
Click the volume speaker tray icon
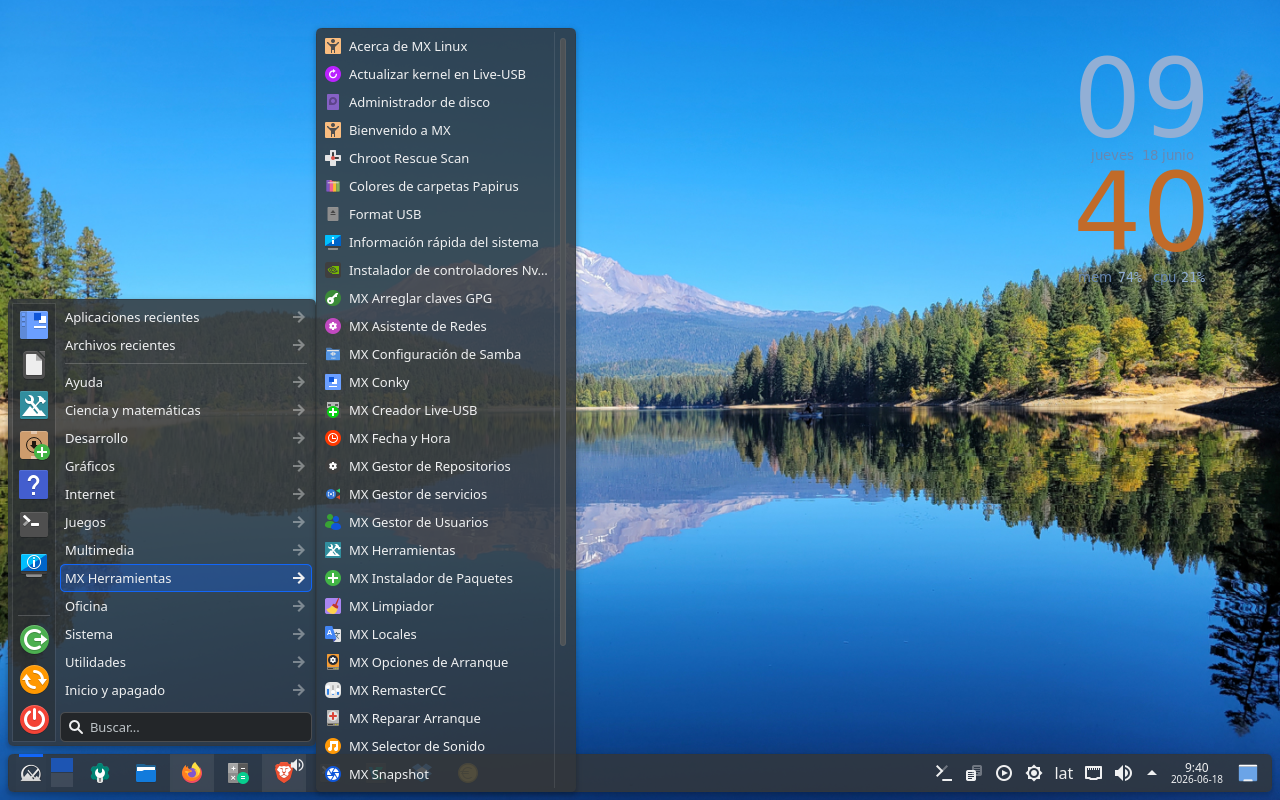(x=1123, y=773)
